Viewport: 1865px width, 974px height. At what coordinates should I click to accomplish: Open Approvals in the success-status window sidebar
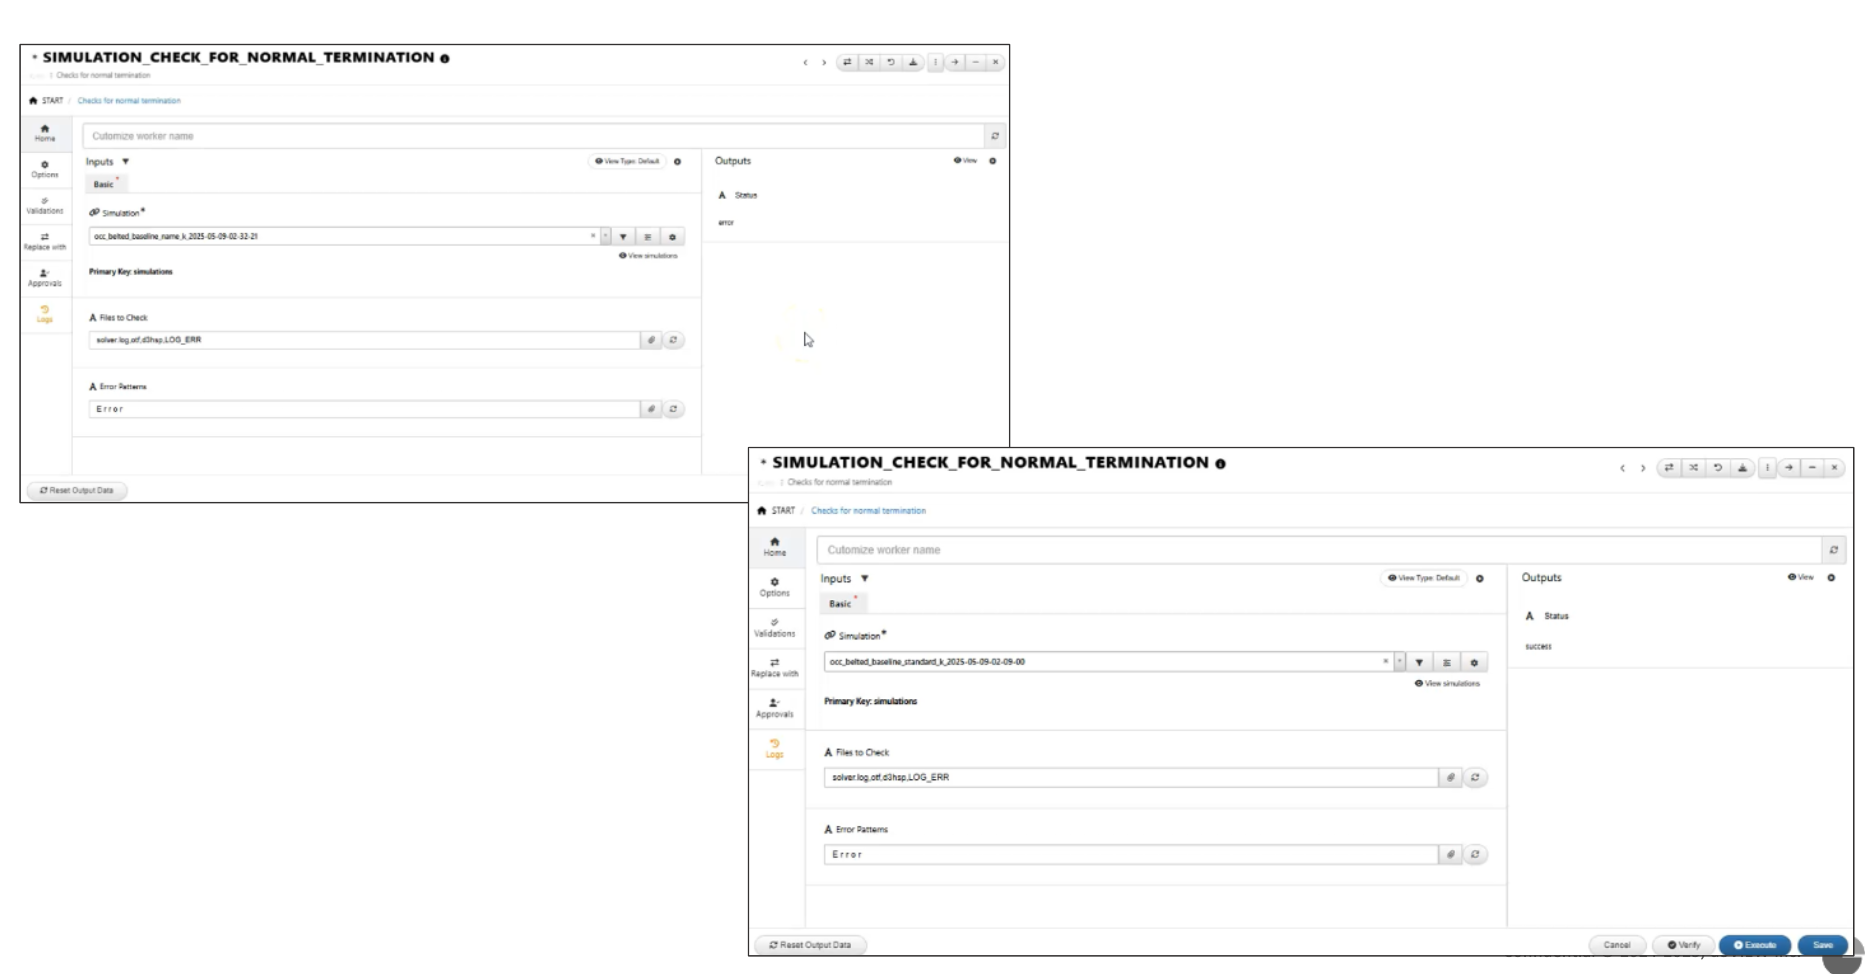click(775, 708)
